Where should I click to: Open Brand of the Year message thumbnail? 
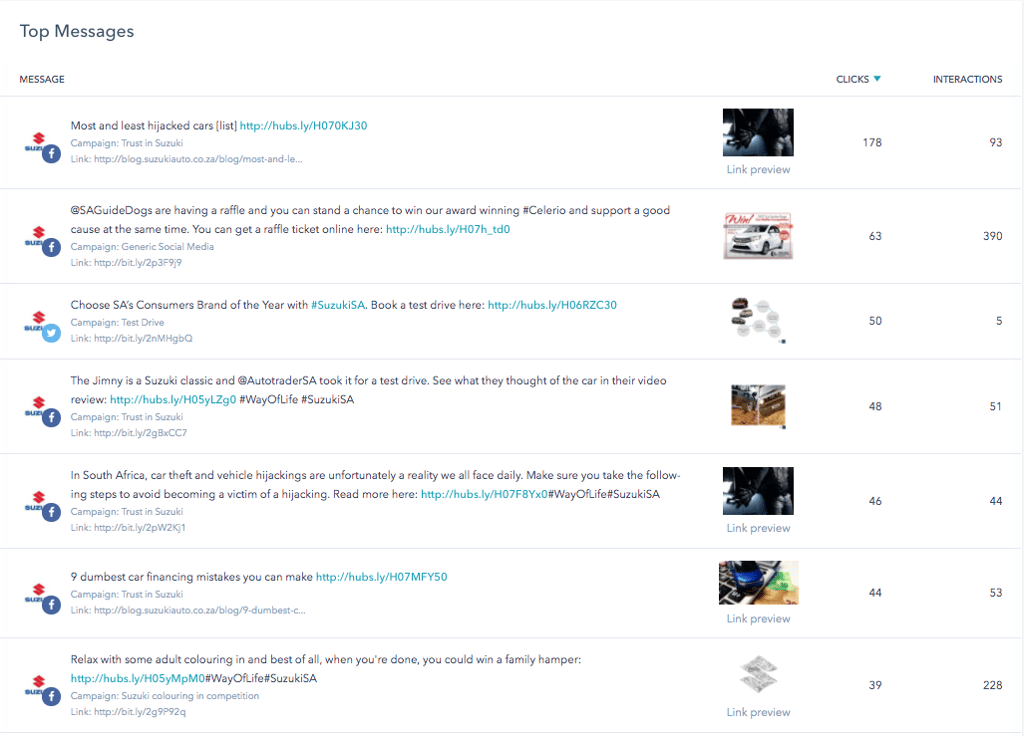pos(758,320)
